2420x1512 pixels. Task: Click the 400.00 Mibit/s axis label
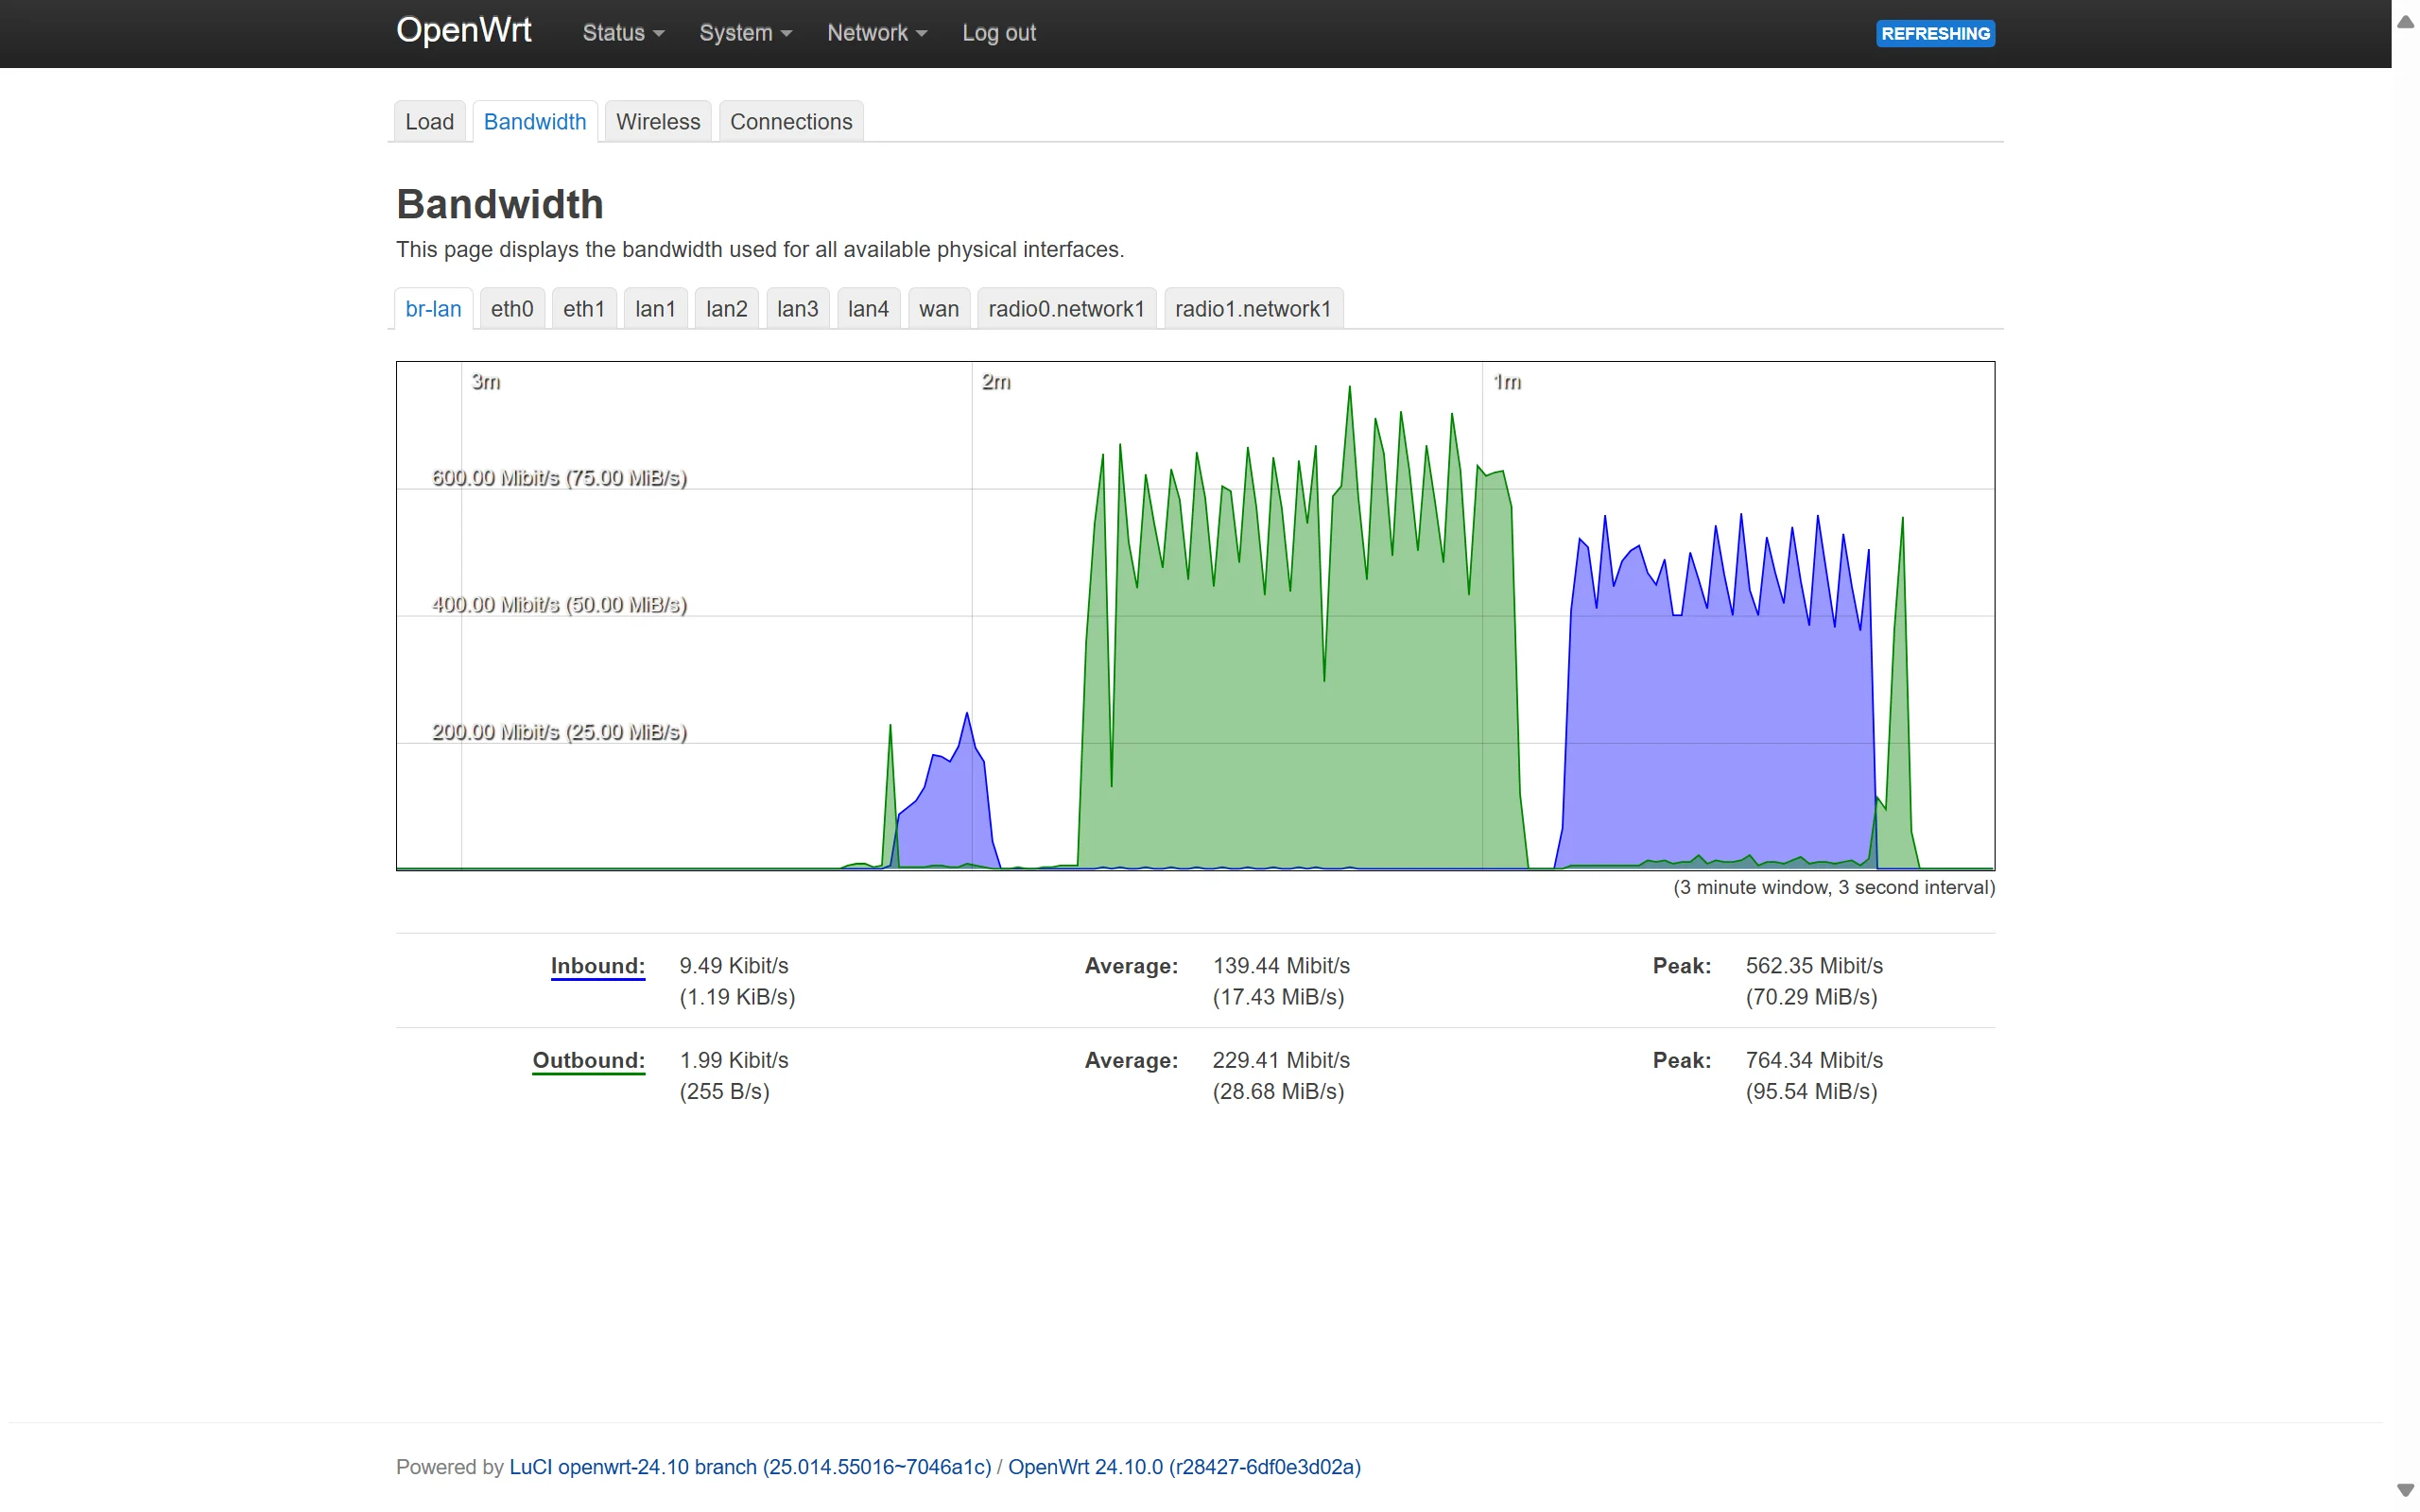(x=559, y=604)
